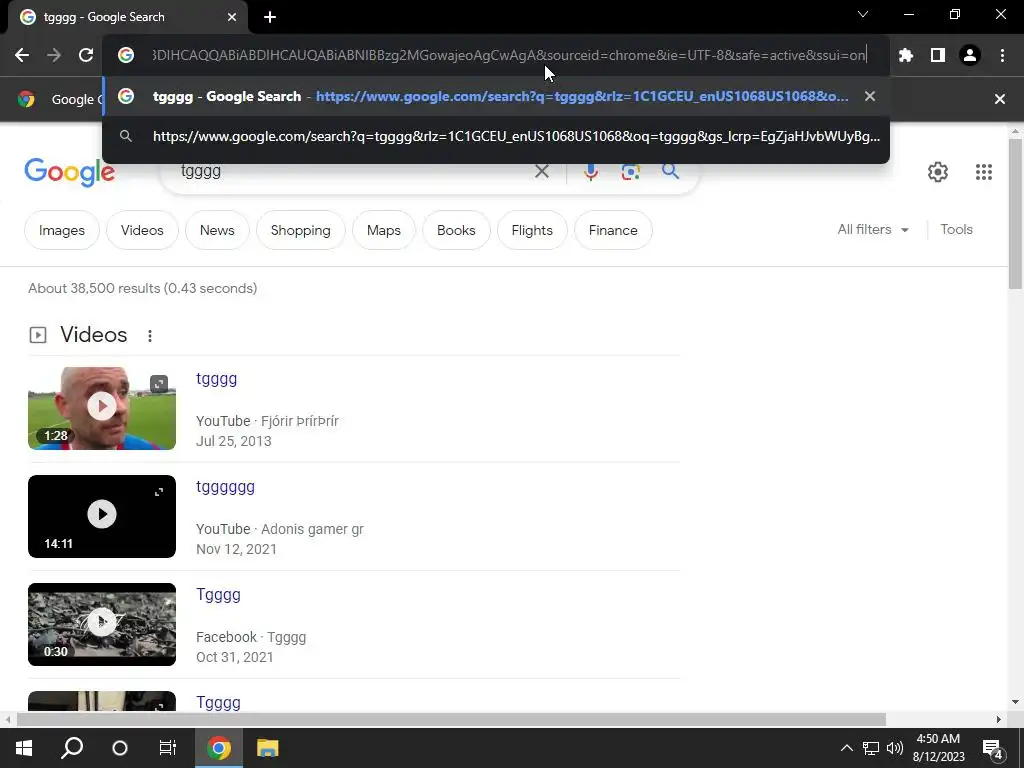
Task: Open a new tab with the plus button
Action: pos(270,17)
